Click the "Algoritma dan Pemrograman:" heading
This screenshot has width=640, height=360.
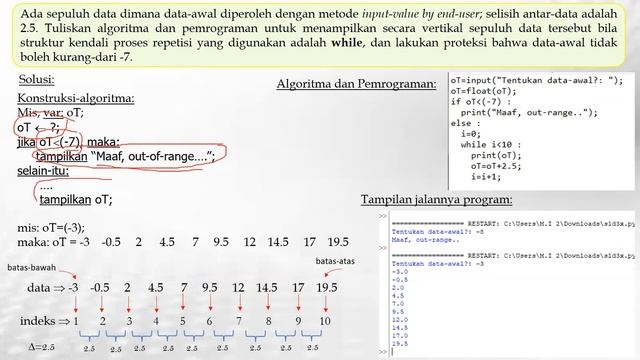(x=356, y=84)
